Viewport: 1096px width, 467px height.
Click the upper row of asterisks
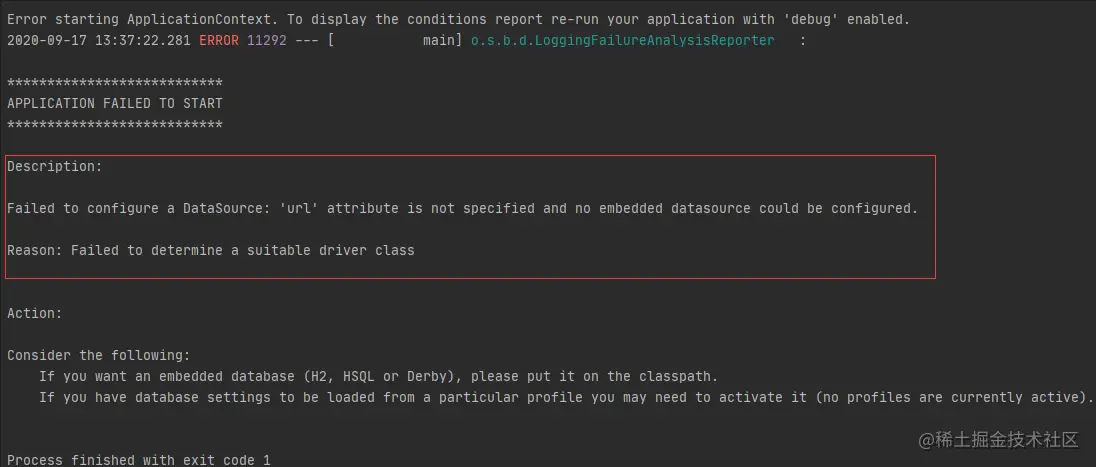pyautogui.click(x=115, y=82)
